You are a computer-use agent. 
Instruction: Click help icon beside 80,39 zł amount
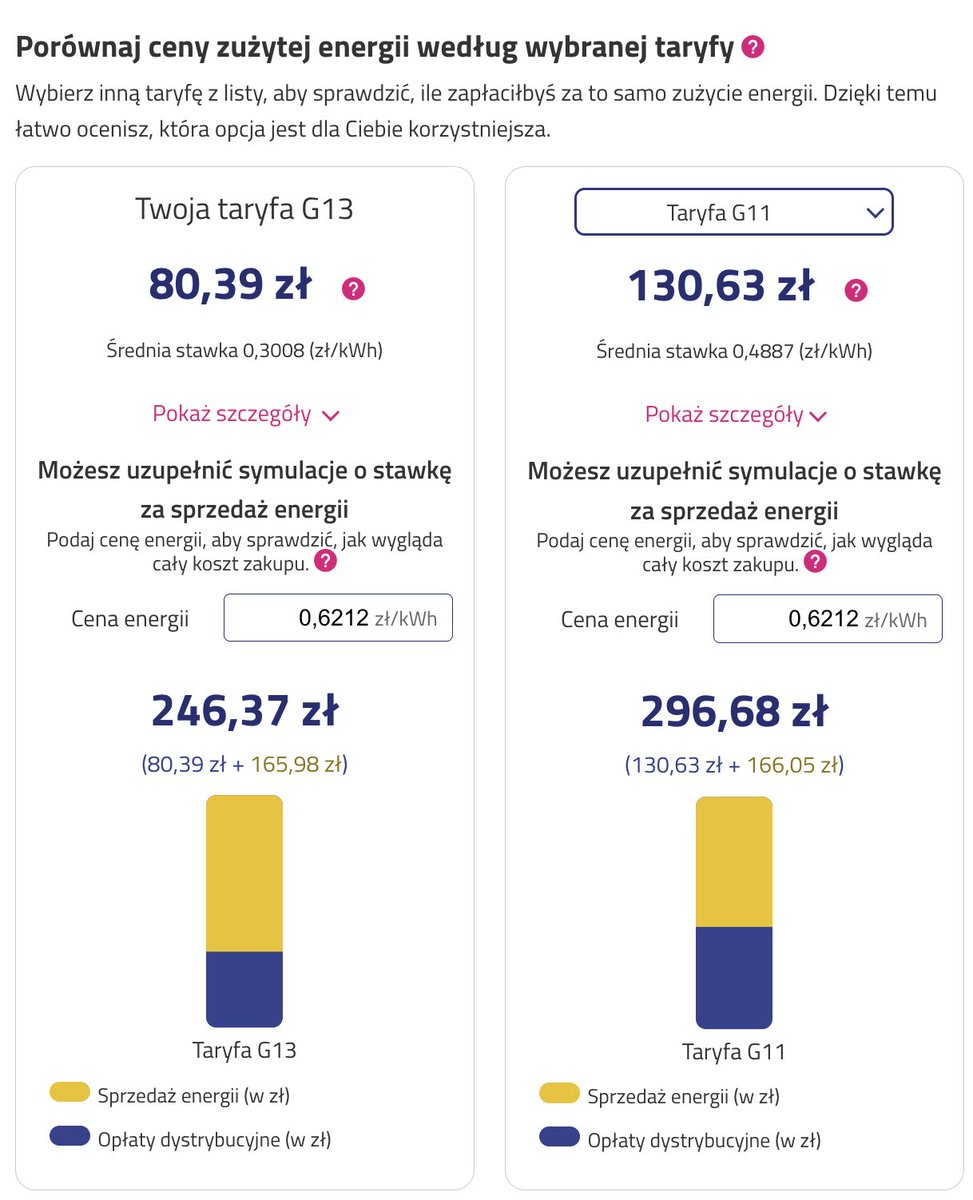(x=354, y=289)
